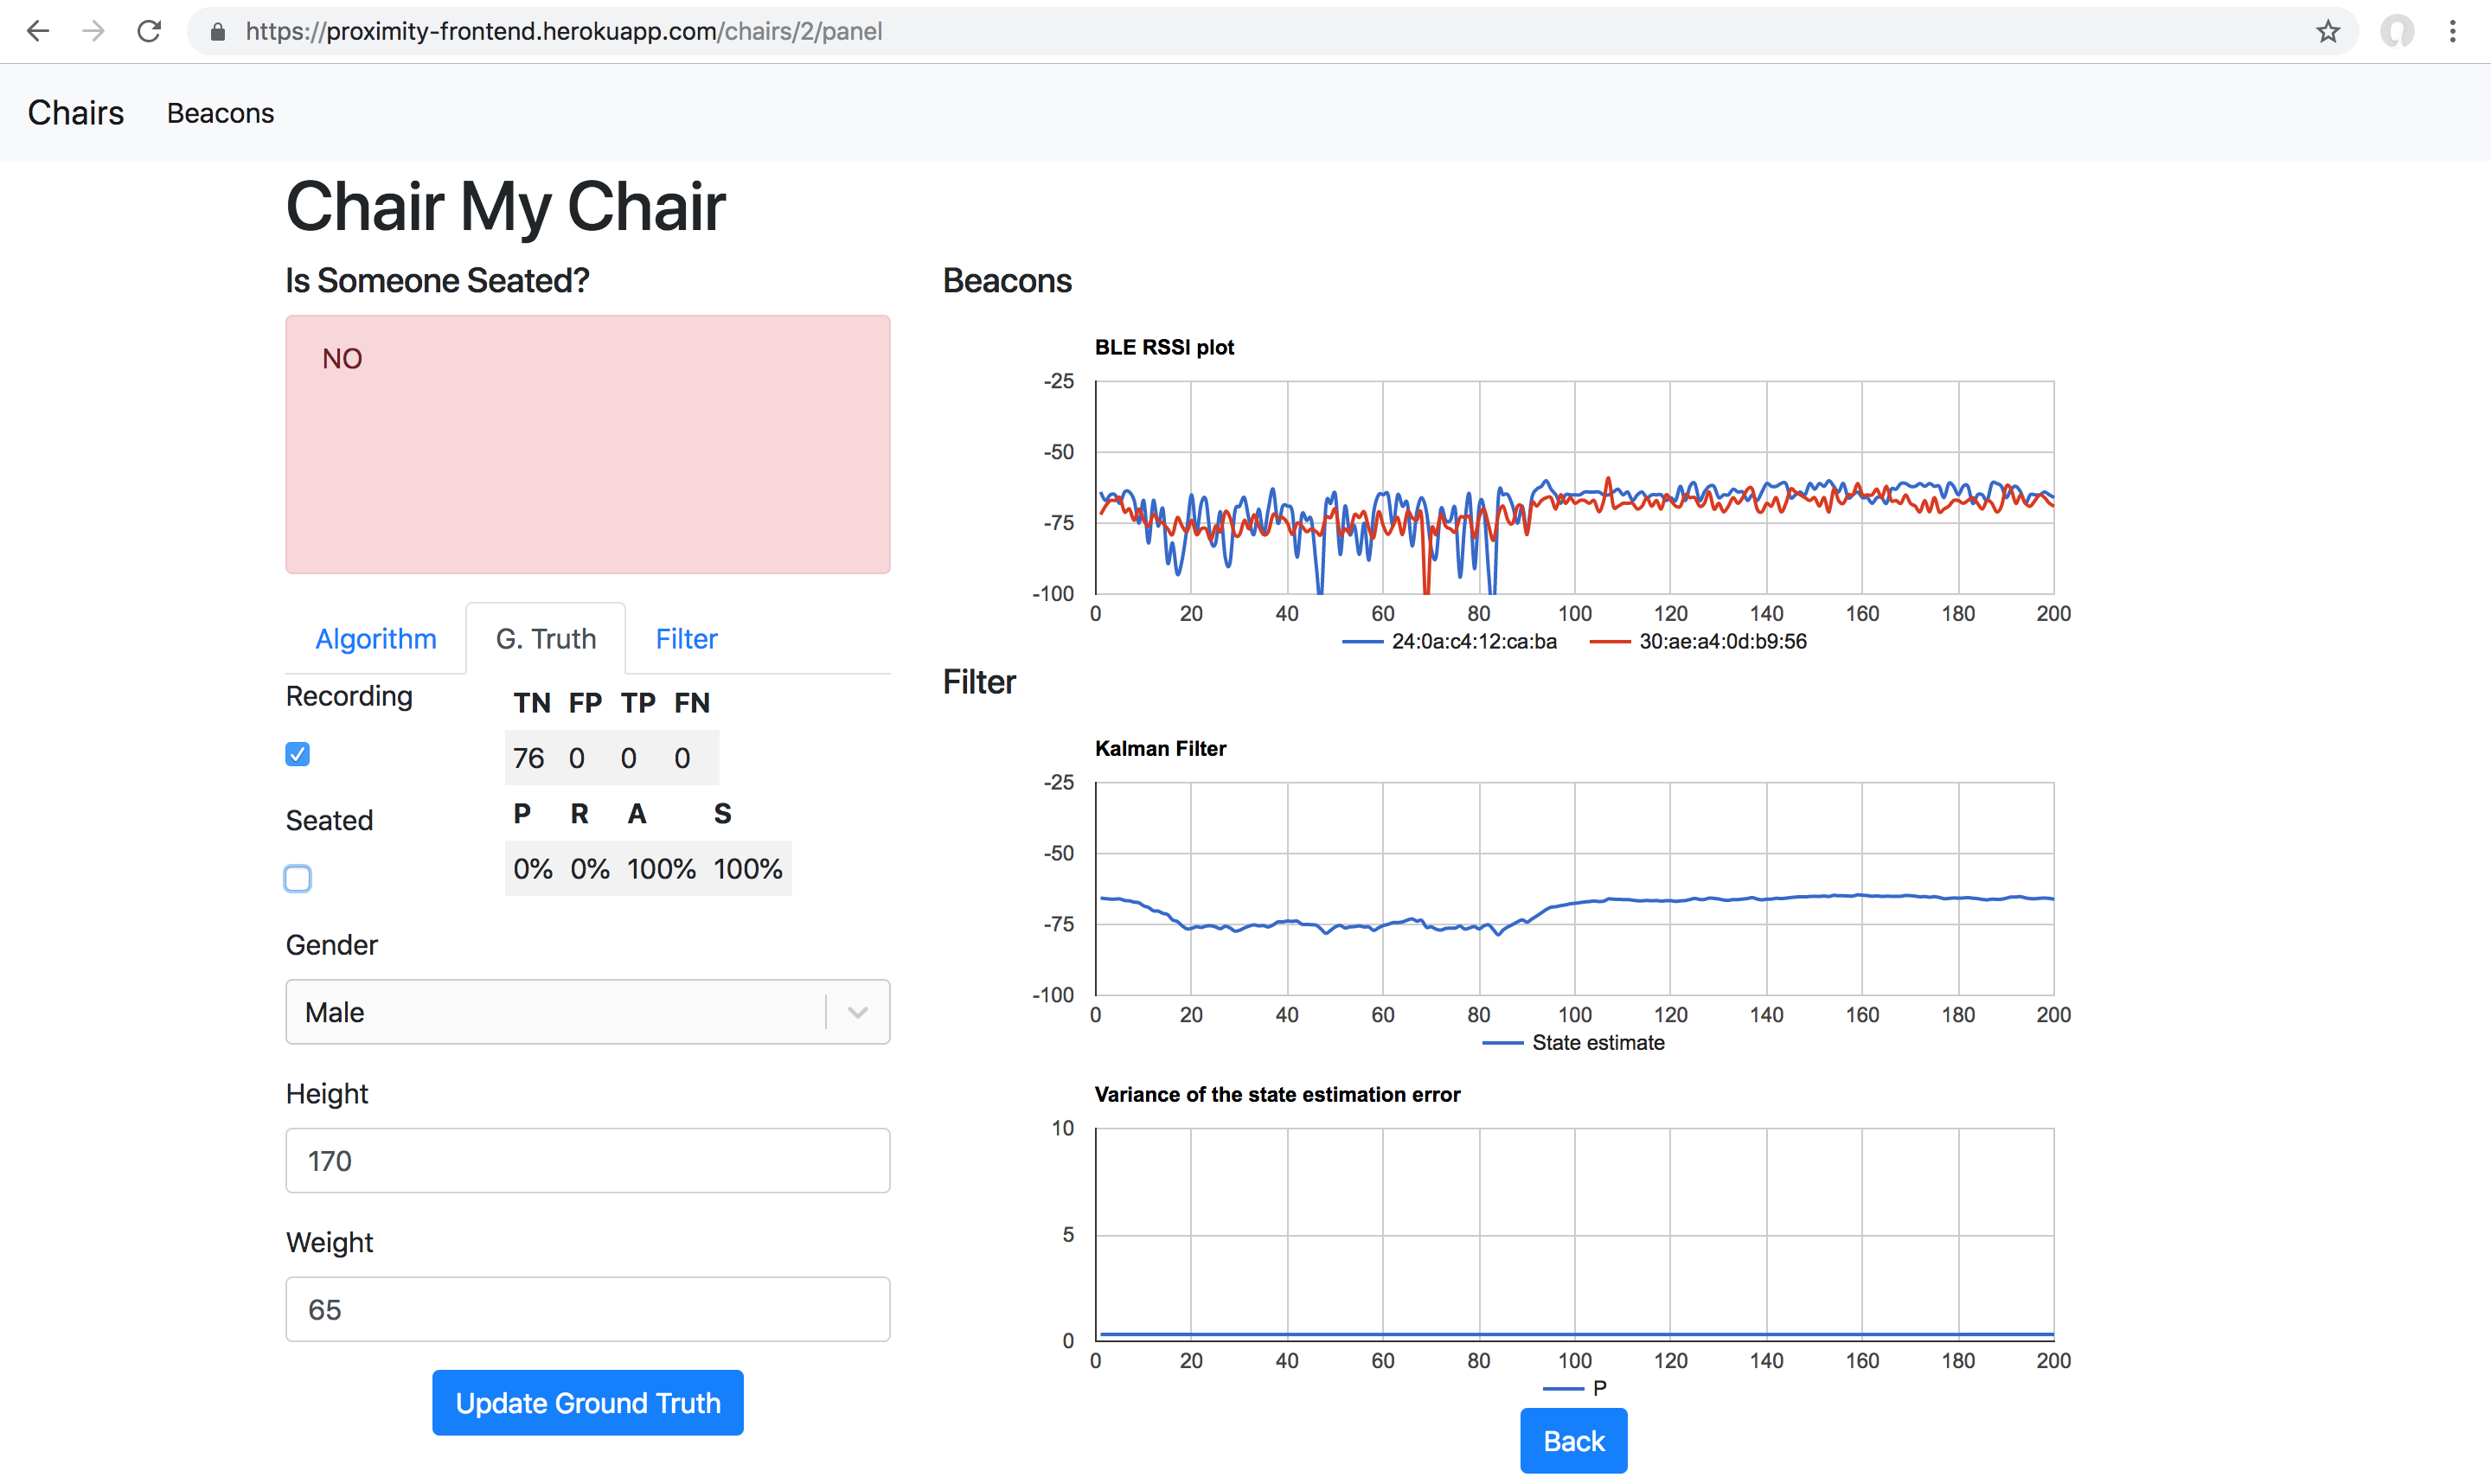The height and width of the screenshot is (1484, 2491).
Task: Click the Height input field
Action: 587,1161
